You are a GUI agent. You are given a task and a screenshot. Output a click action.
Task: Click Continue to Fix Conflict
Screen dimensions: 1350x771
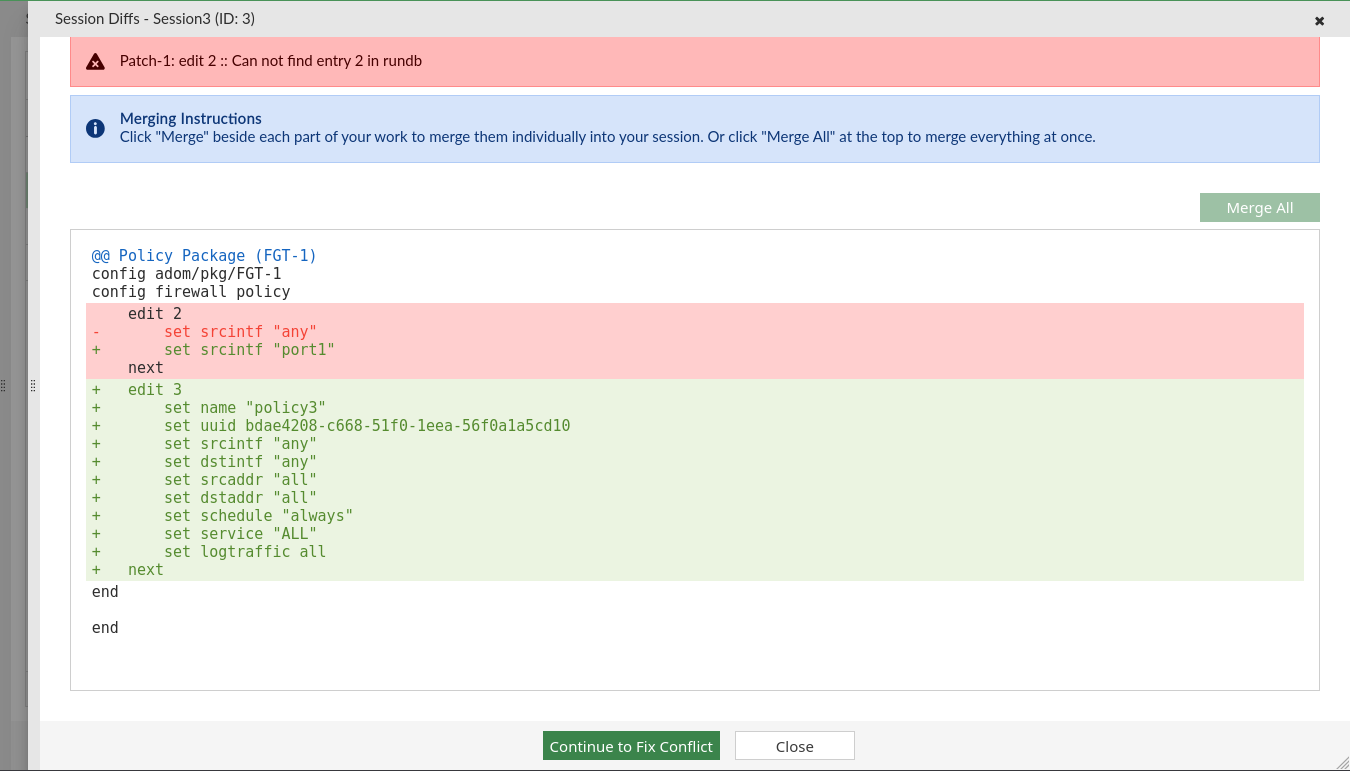point(631,746)
